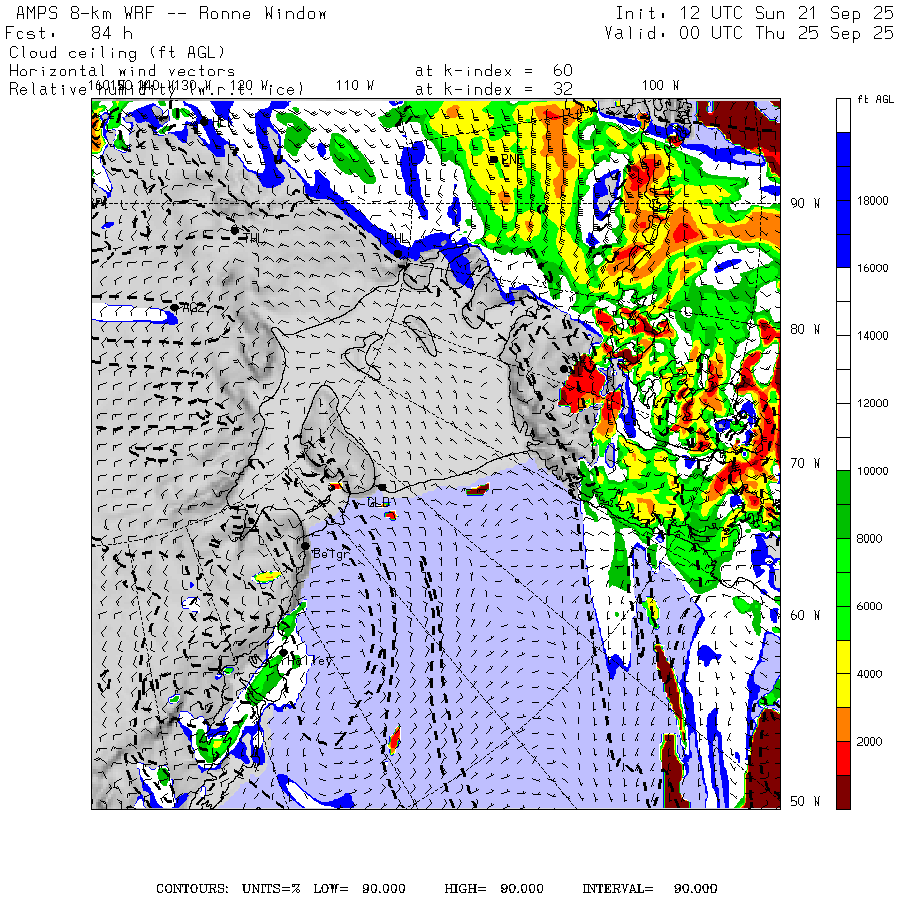
Task: Click the 'Fcst: 84 h' forecast hour text
Action: 69,33
